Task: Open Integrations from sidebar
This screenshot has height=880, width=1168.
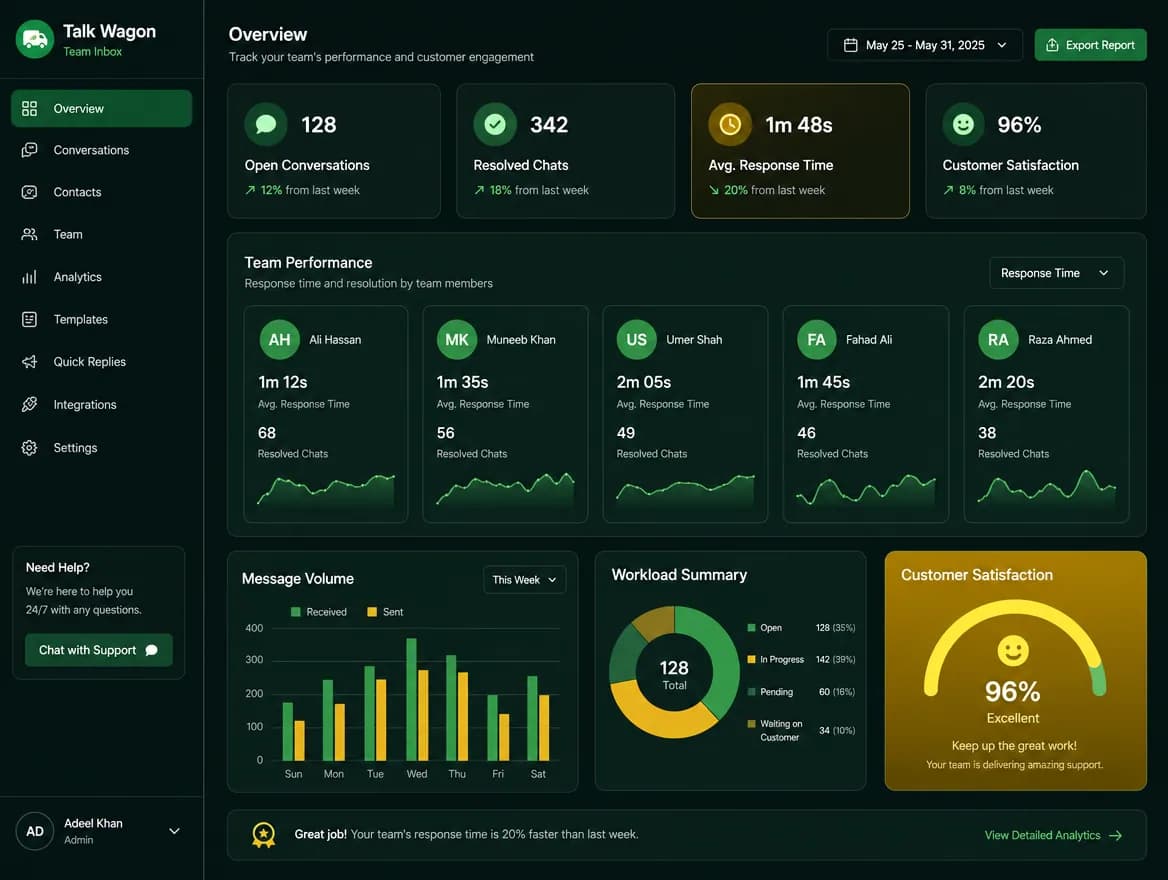Action: point(101,405)
